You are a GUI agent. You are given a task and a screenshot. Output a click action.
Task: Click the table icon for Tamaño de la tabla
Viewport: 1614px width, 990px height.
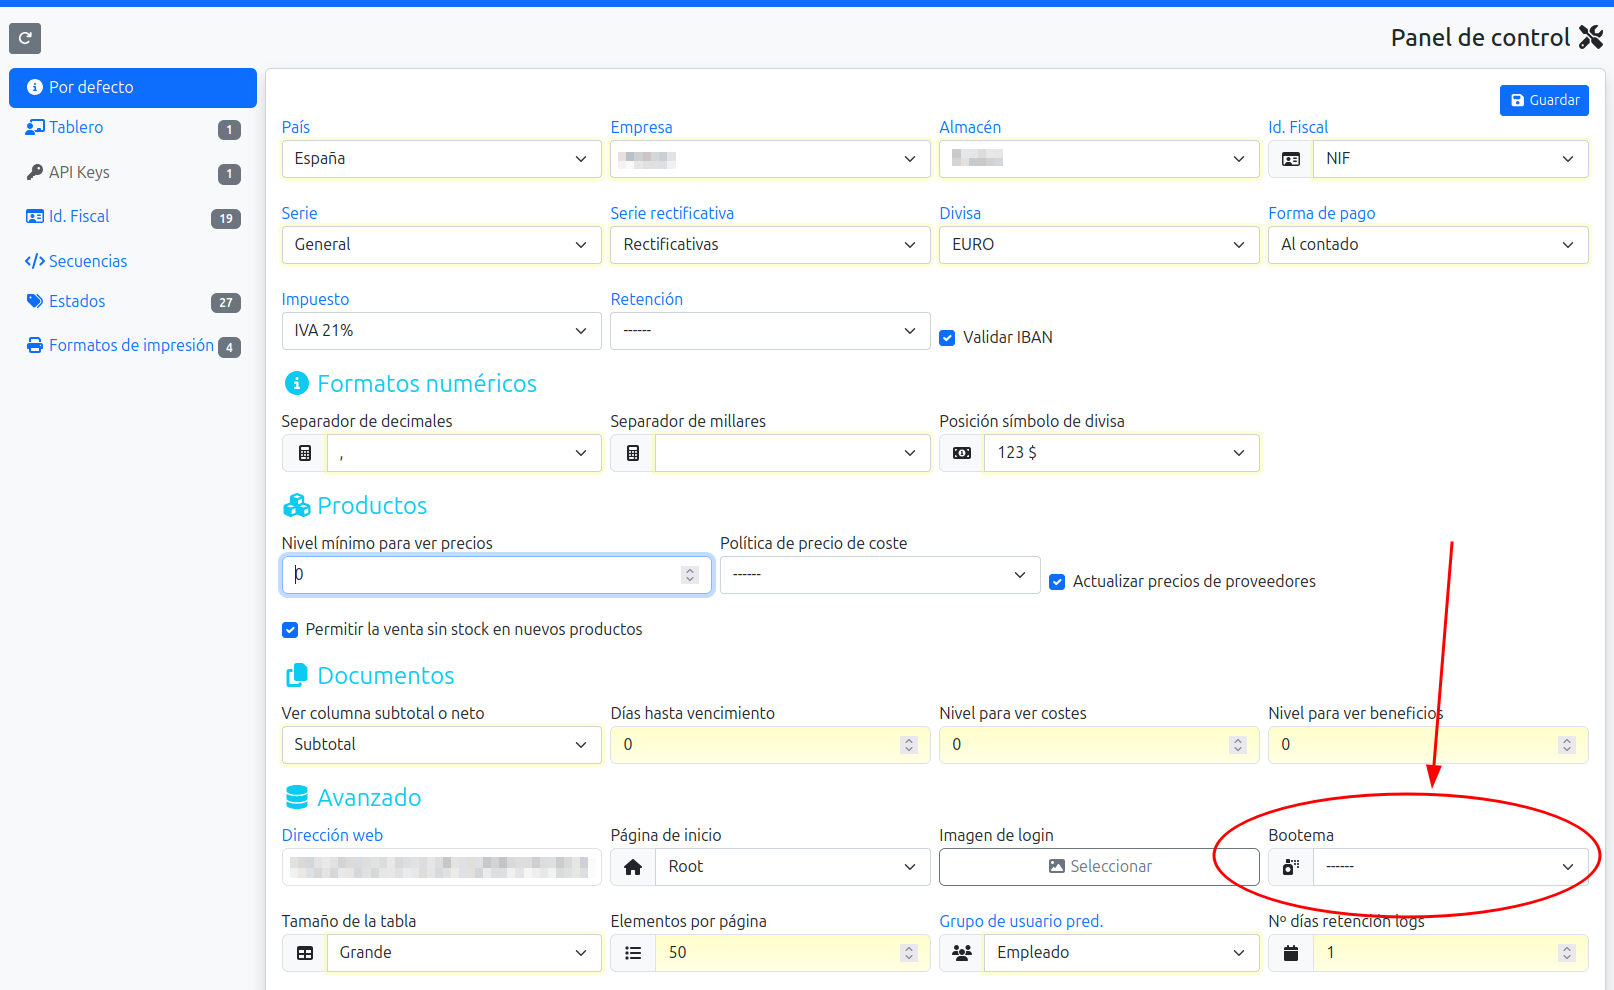pos(305,953)
